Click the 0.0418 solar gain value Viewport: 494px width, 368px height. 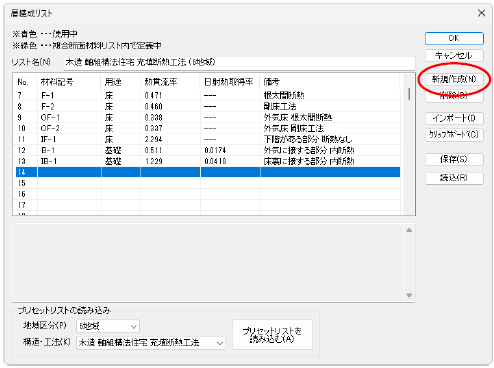[215, 161]
